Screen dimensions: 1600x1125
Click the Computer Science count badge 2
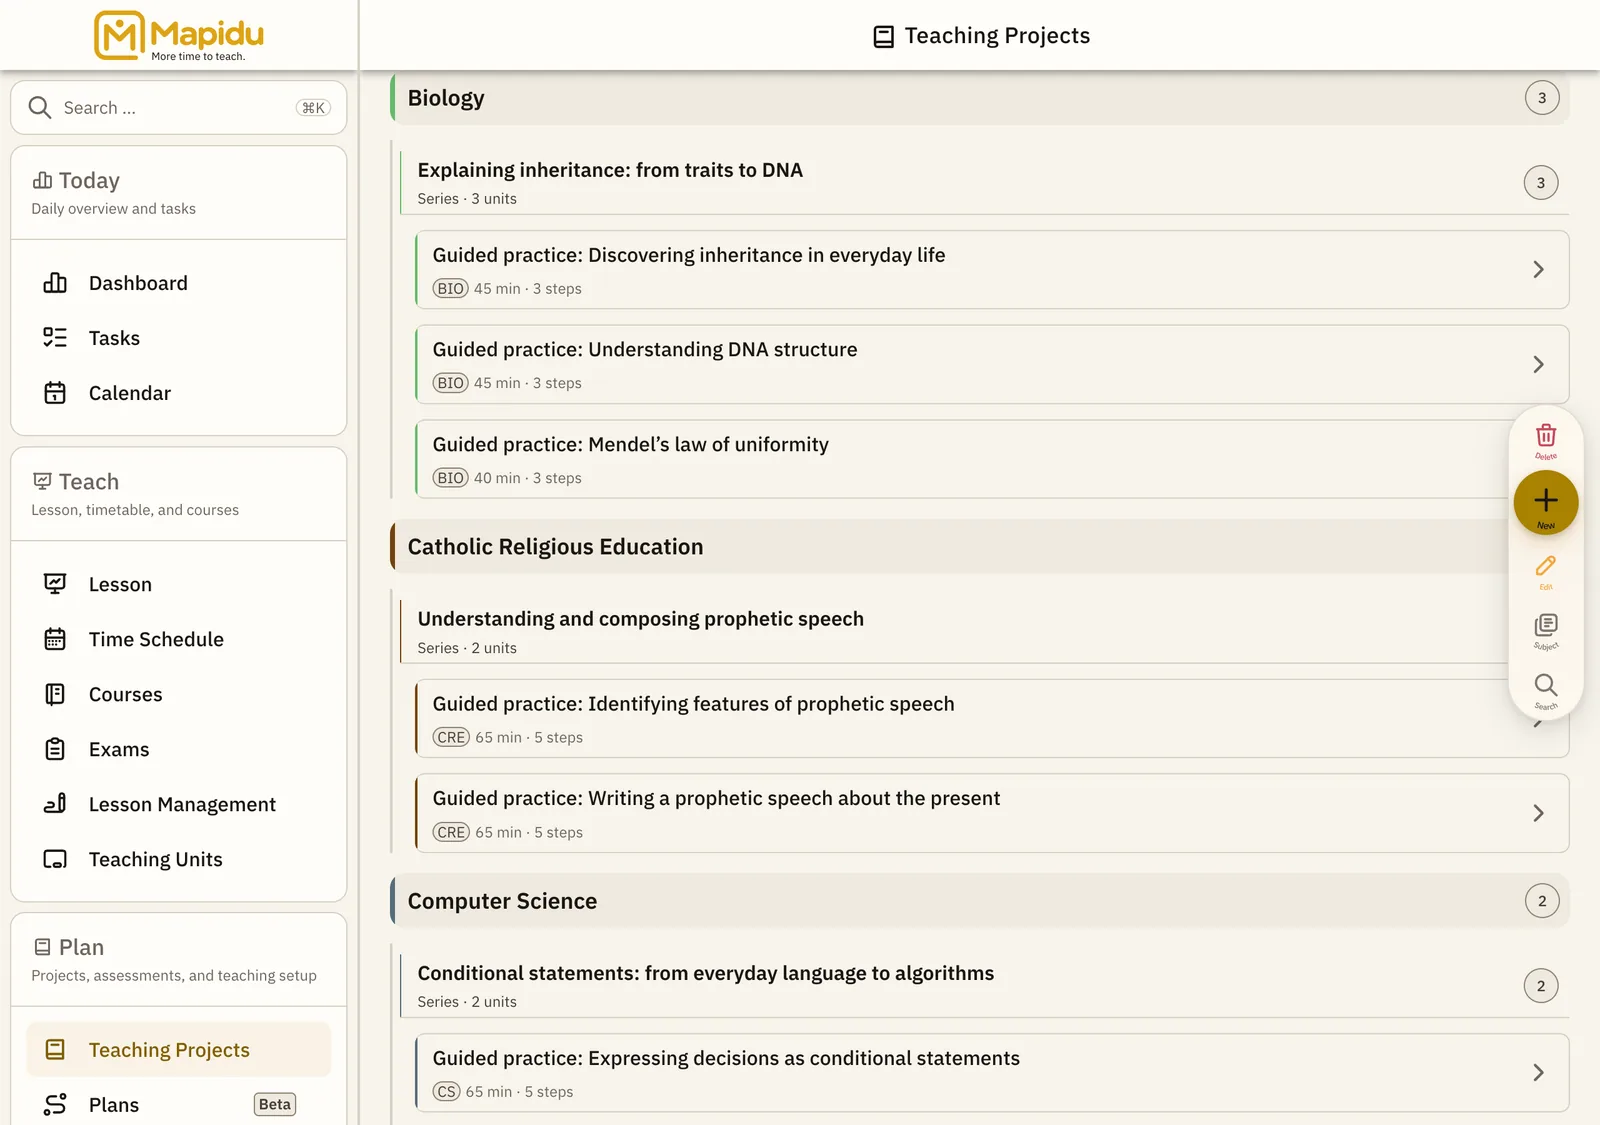(x=1542, y=901)
